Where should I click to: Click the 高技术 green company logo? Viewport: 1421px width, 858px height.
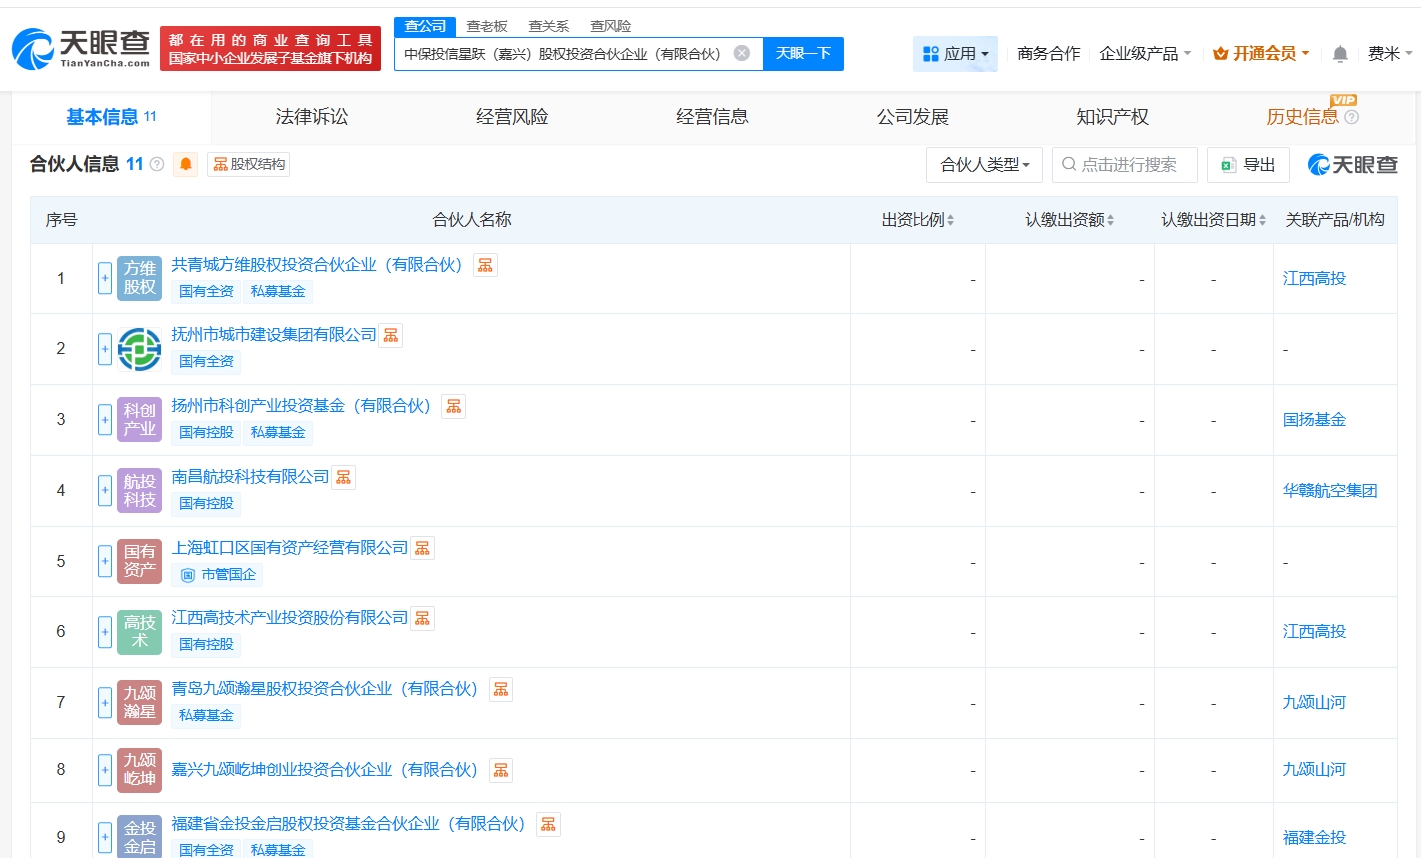[139, 632]
